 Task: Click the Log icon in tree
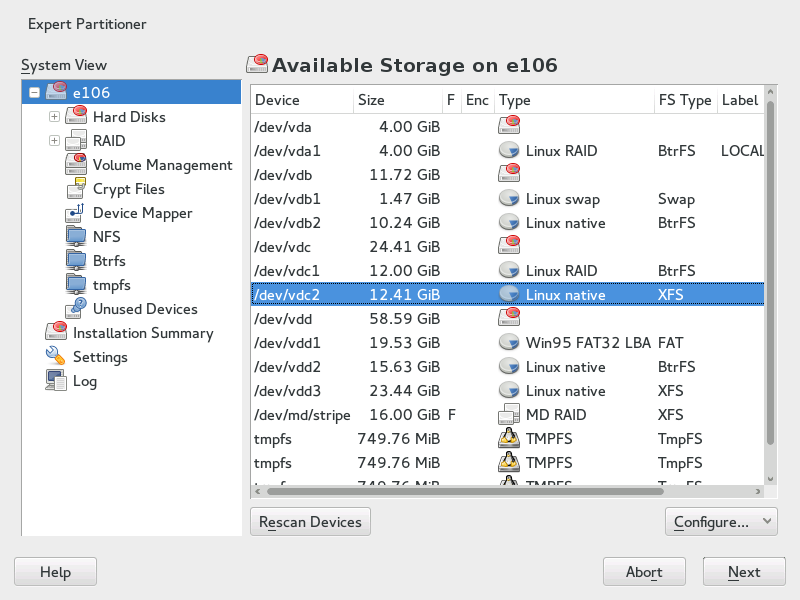[x=56, y=381]
